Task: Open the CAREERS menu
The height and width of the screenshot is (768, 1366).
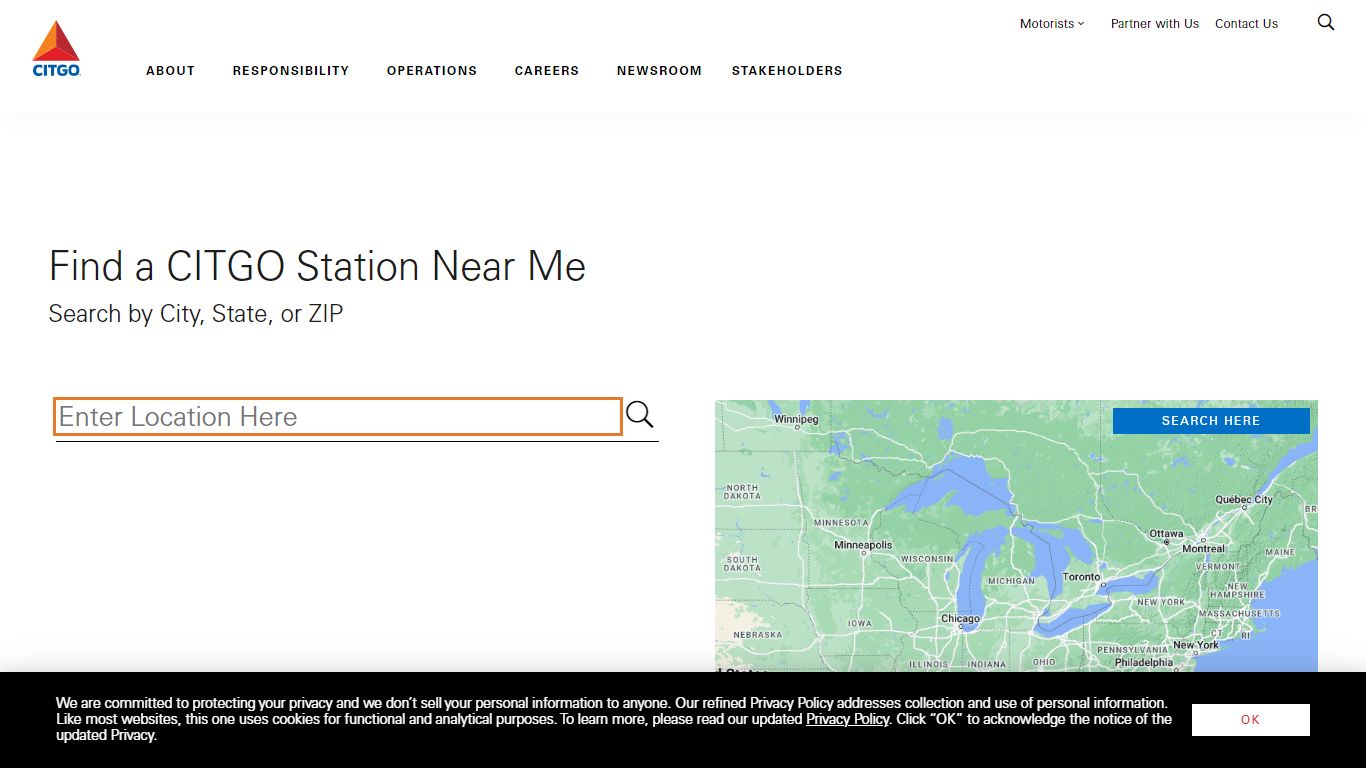Action: click(x=547, y=71)
